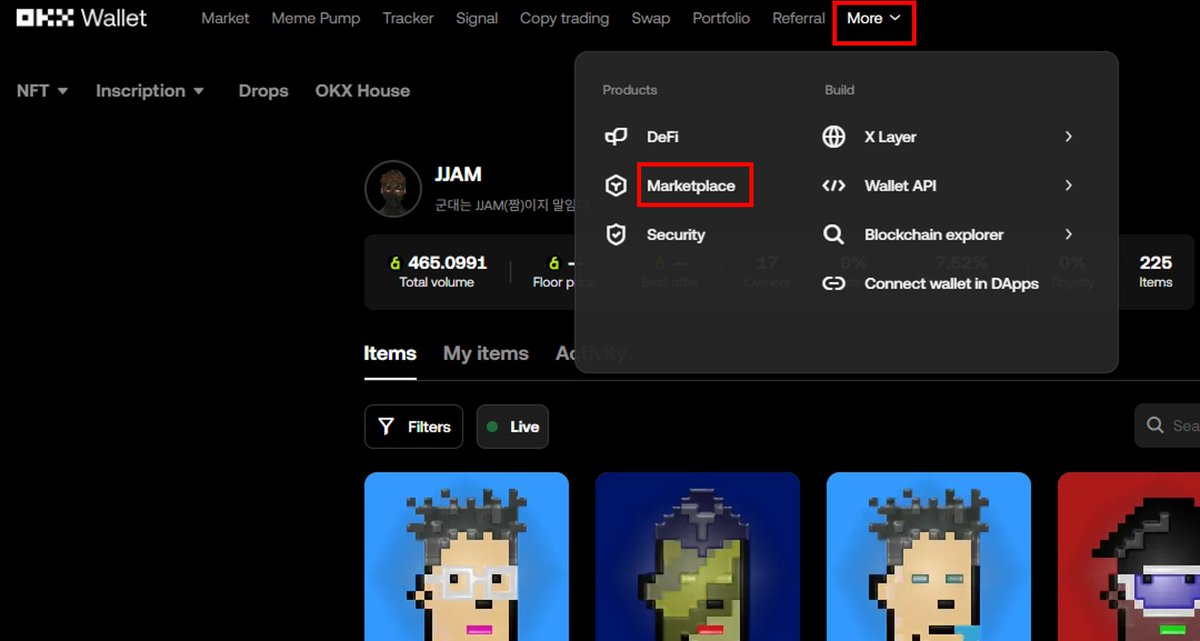Click the items search field
The image size is (1200, 641).
click(x=1168, y=426)
